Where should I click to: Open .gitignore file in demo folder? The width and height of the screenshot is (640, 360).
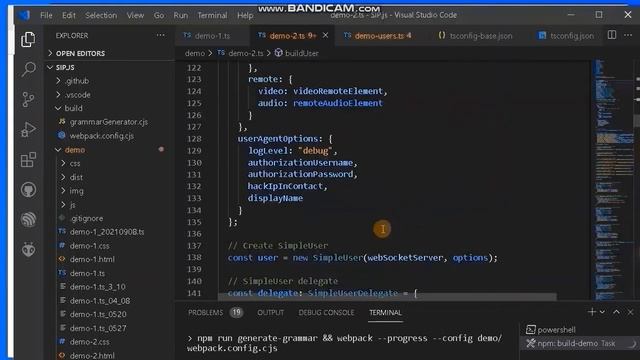87,218
